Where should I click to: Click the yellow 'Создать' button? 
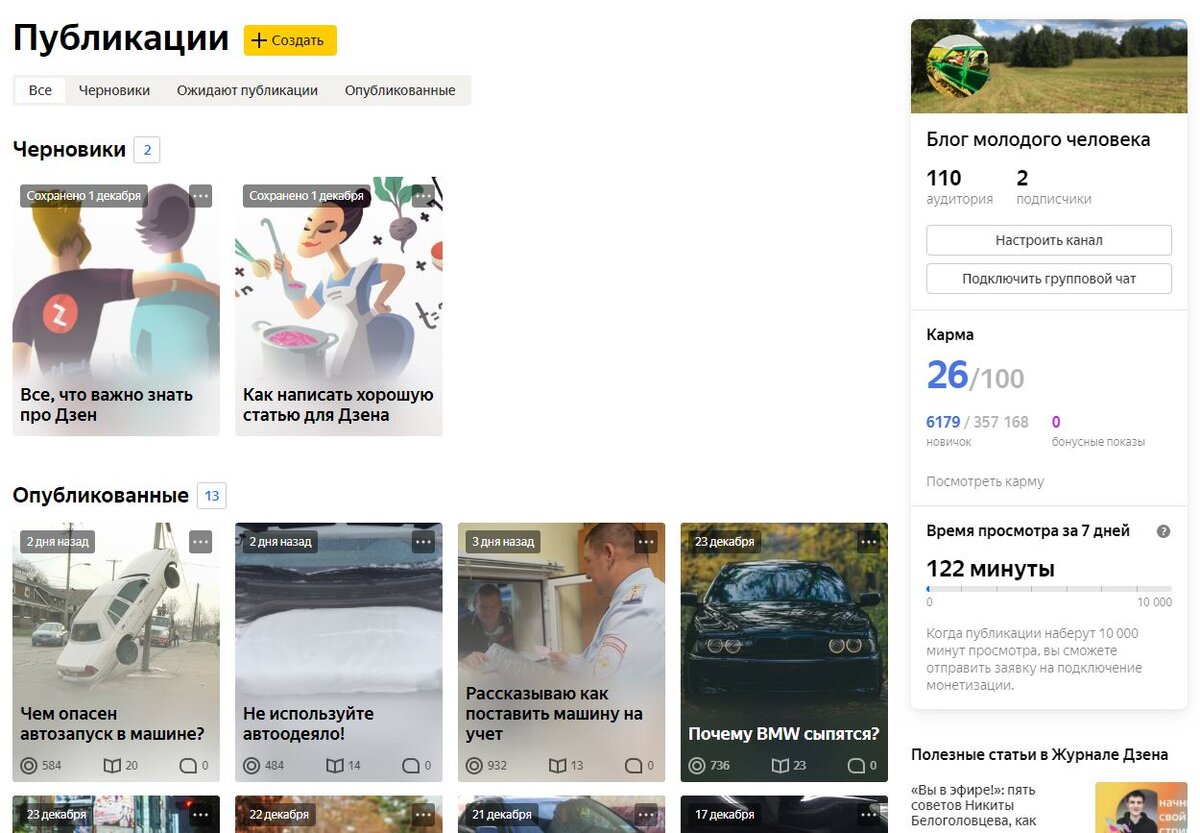pos(290,40)
